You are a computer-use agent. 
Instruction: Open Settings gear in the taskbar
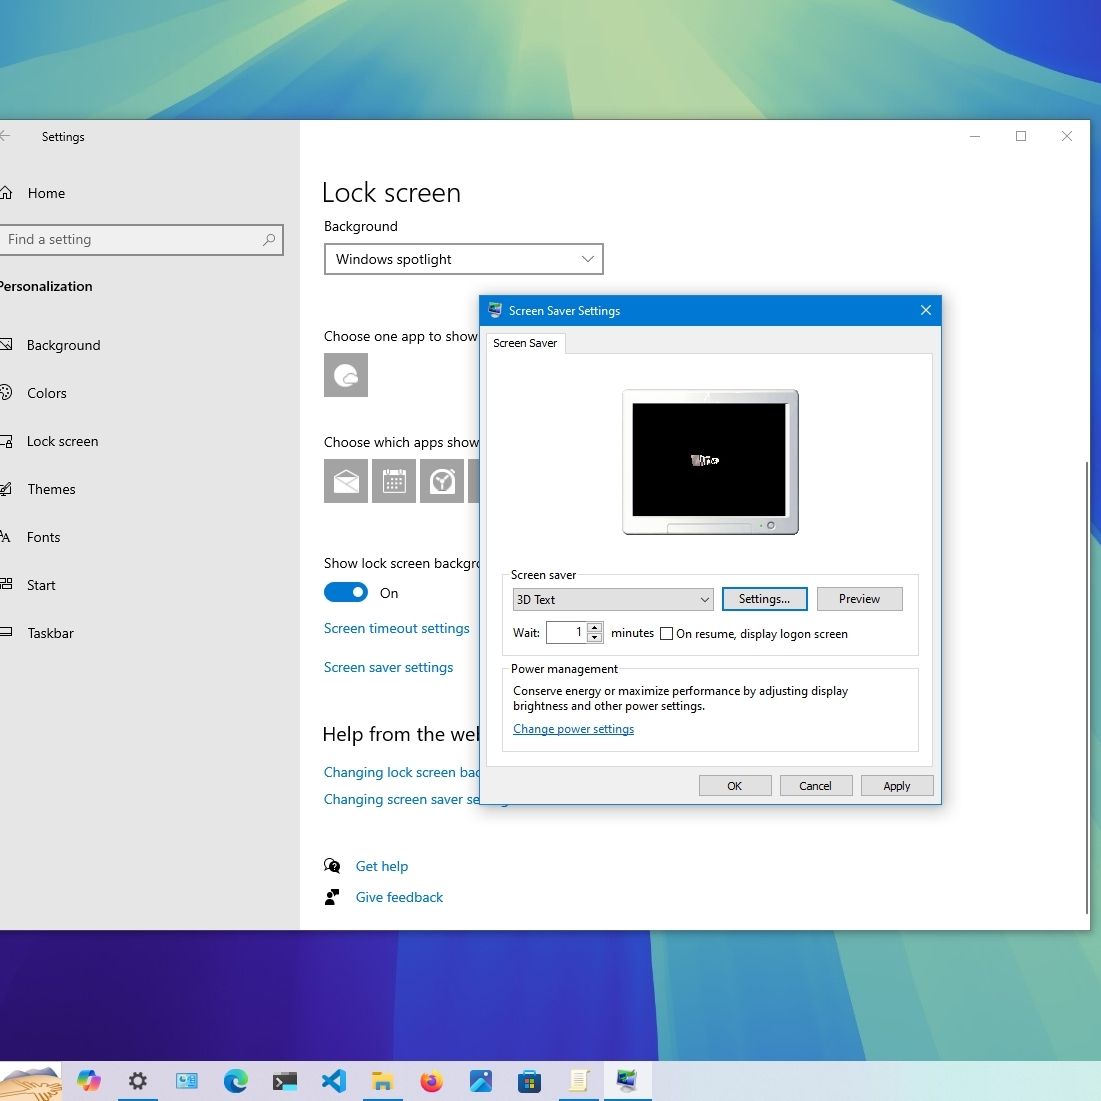(138, 1081)
